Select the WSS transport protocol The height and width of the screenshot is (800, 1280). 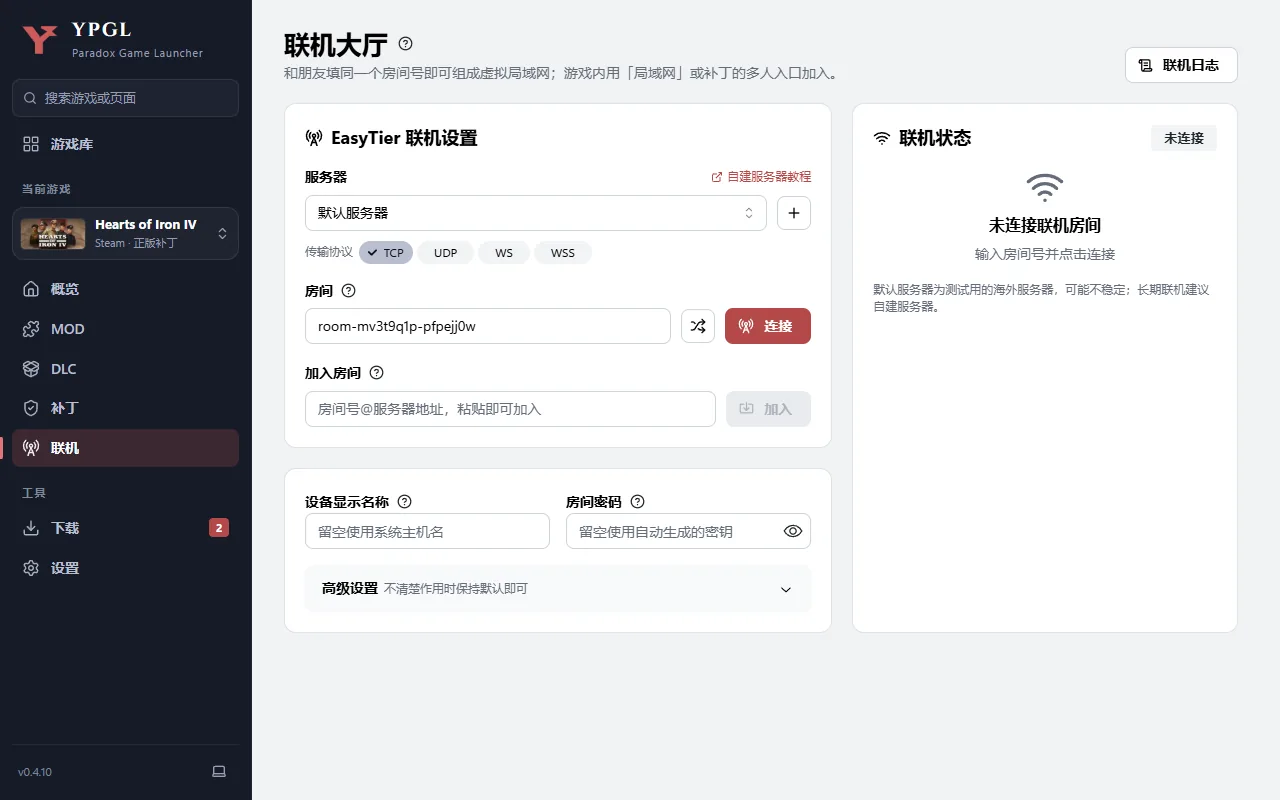pyautogui.click(x=563, y=253)
